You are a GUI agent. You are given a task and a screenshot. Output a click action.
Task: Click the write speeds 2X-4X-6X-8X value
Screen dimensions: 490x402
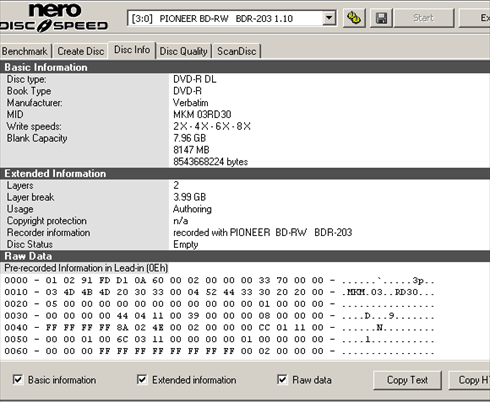[x=212, y=126]
